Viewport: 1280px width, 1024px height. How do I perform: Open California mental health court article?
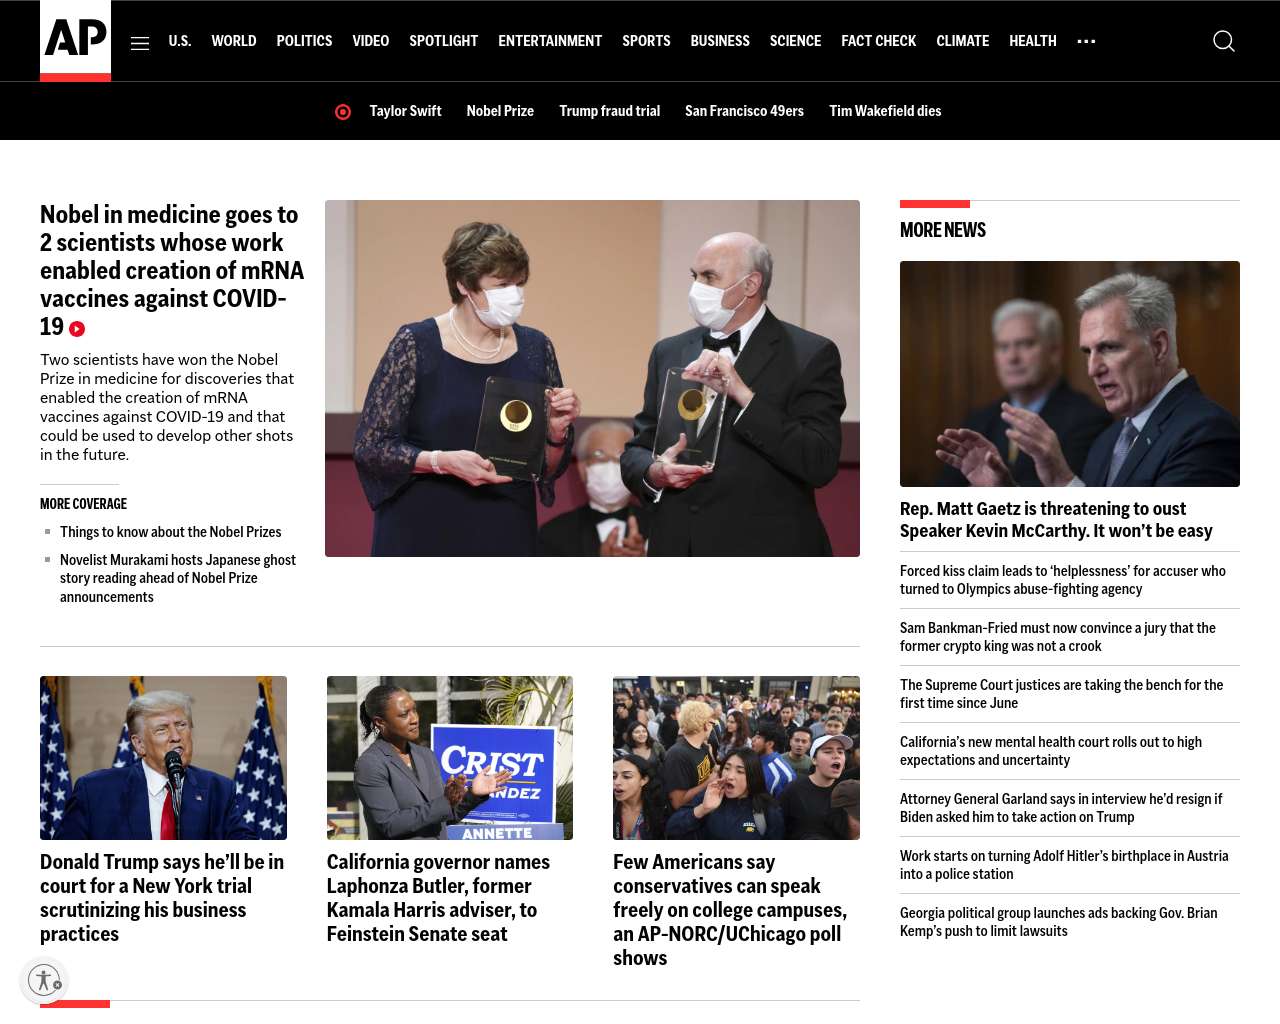click(x=1050, y=751)
